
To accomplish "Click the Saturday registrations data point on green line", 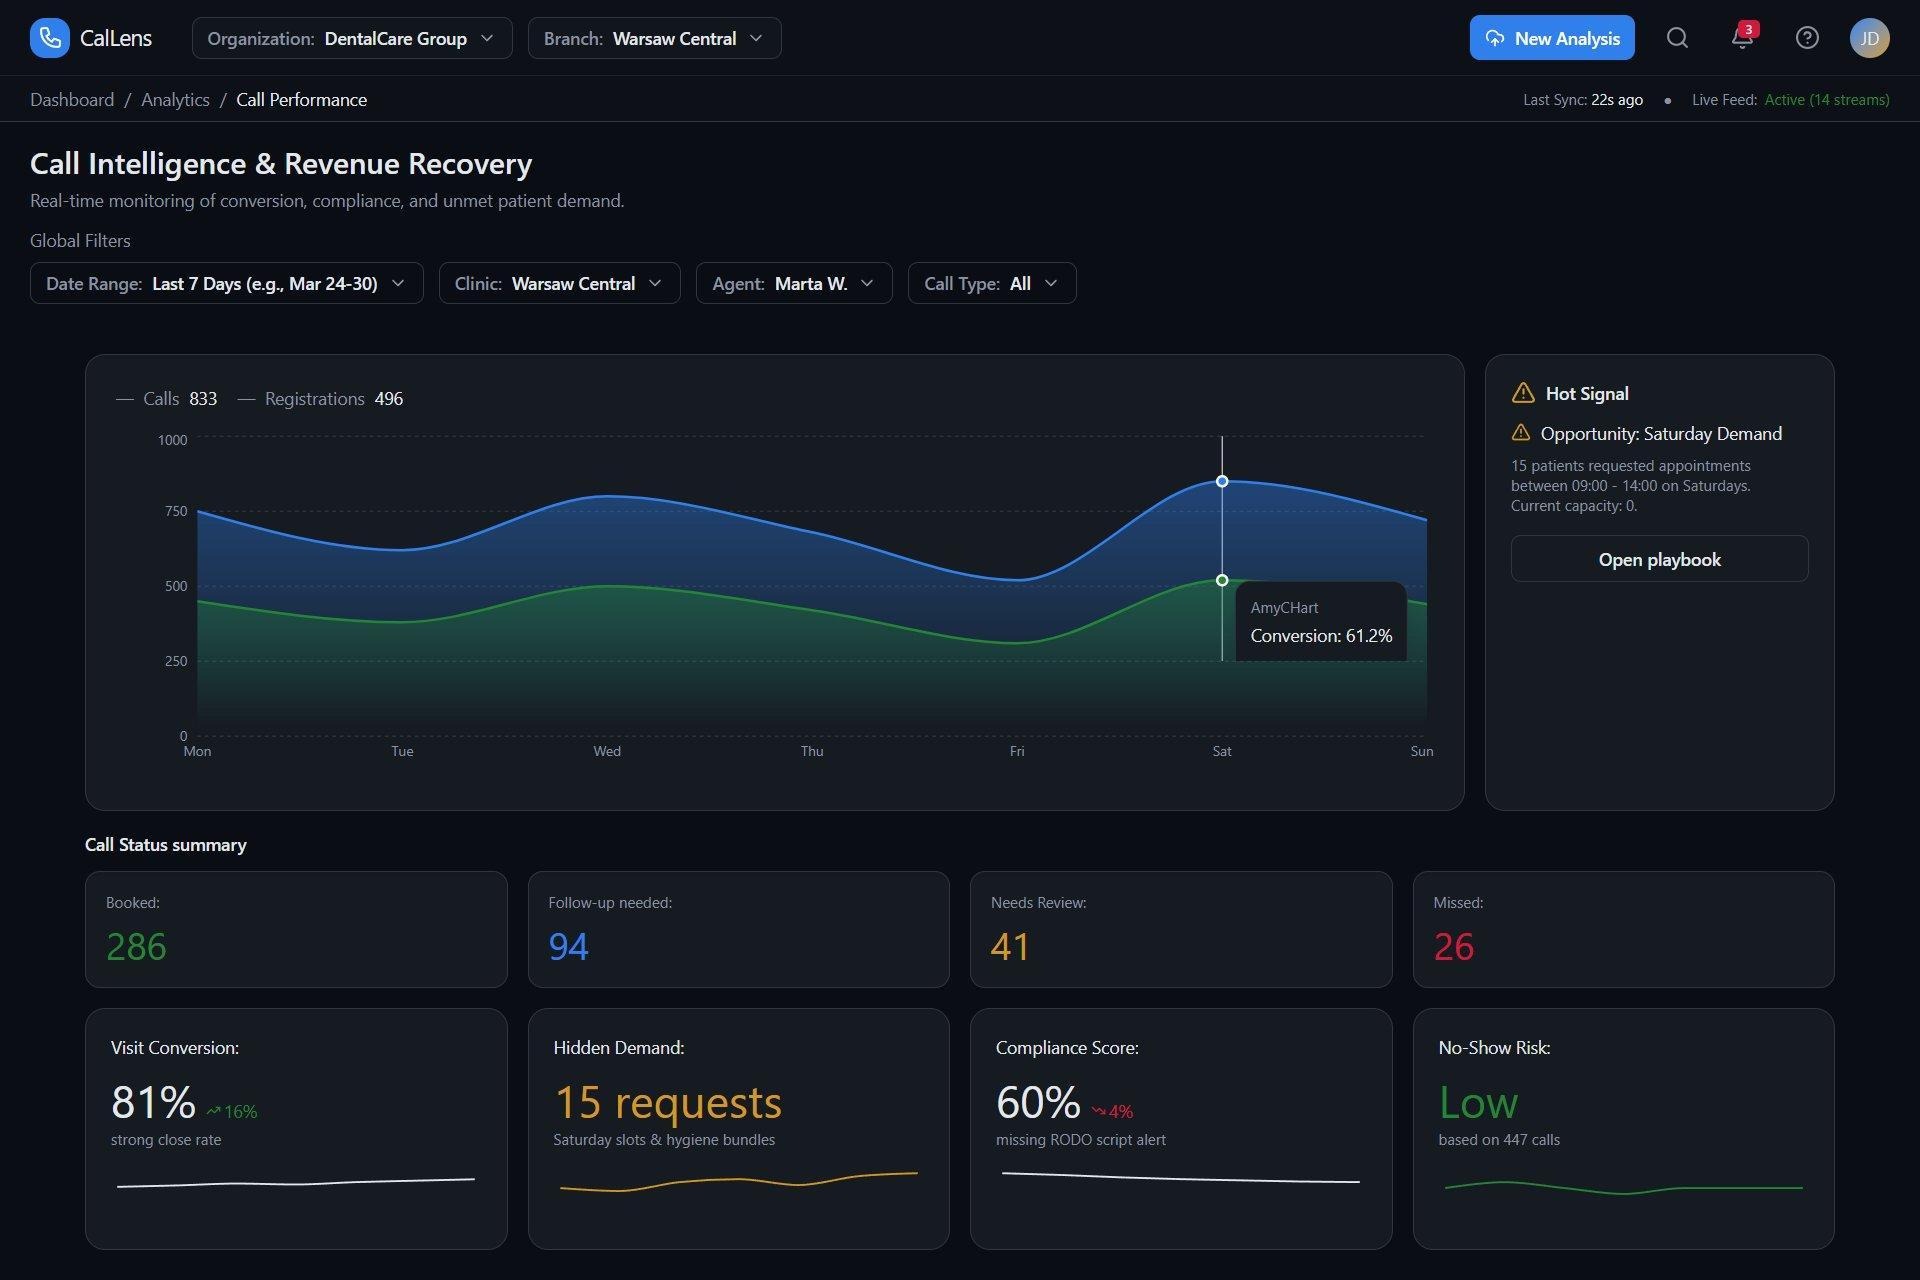I will (x=1222, y=580).
